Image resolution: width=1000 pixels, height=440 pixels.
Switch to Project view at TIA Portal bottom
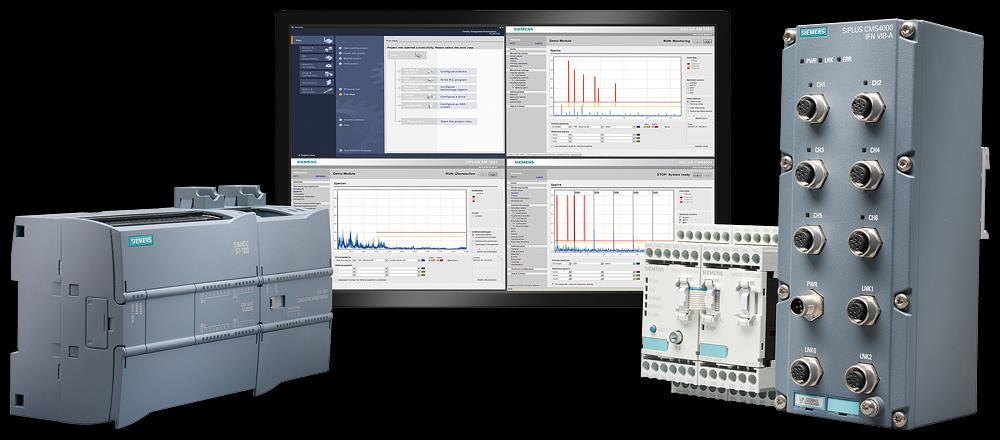click(x=307, y=155)
